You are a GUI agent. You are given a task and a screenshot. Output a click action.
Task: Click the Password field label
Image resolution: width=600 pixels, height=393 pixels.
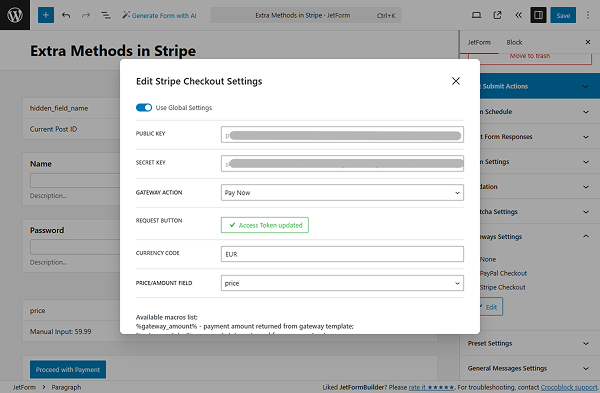click(x=47, y=230)
